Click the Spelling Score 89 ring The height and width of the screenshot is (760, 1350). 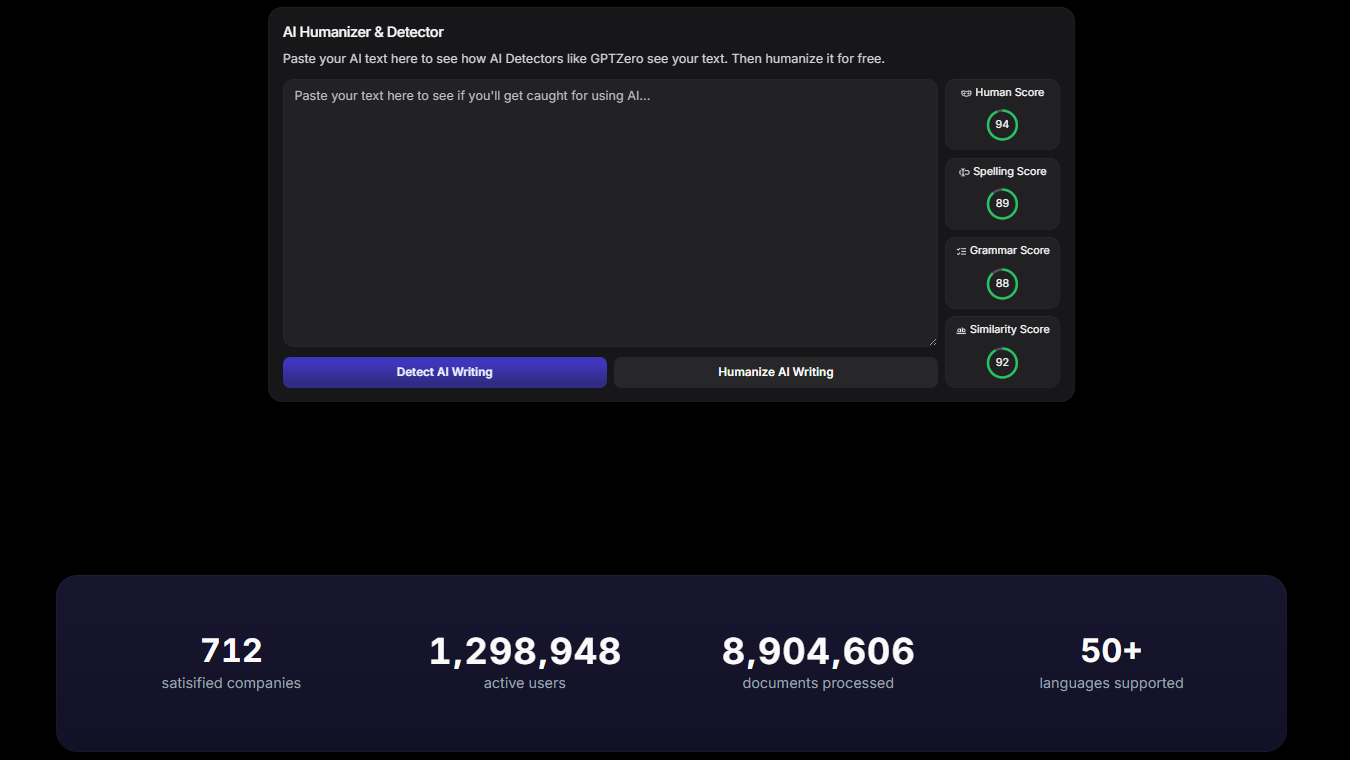tap(1002, 204)
